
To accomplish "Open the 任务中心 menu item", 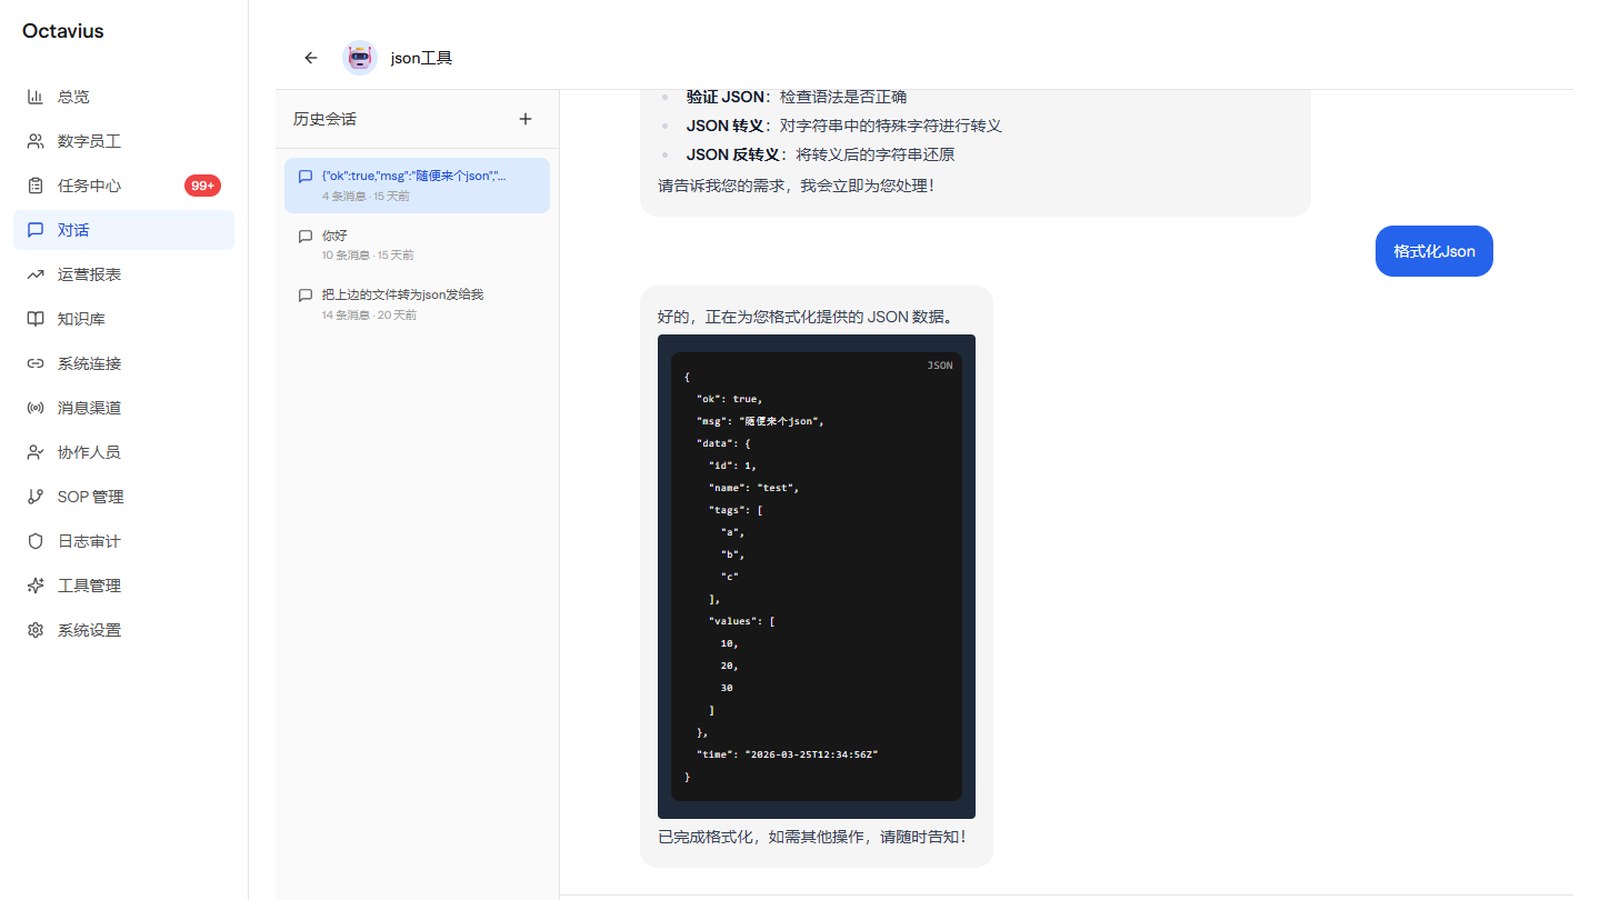I will click(124, 186).
